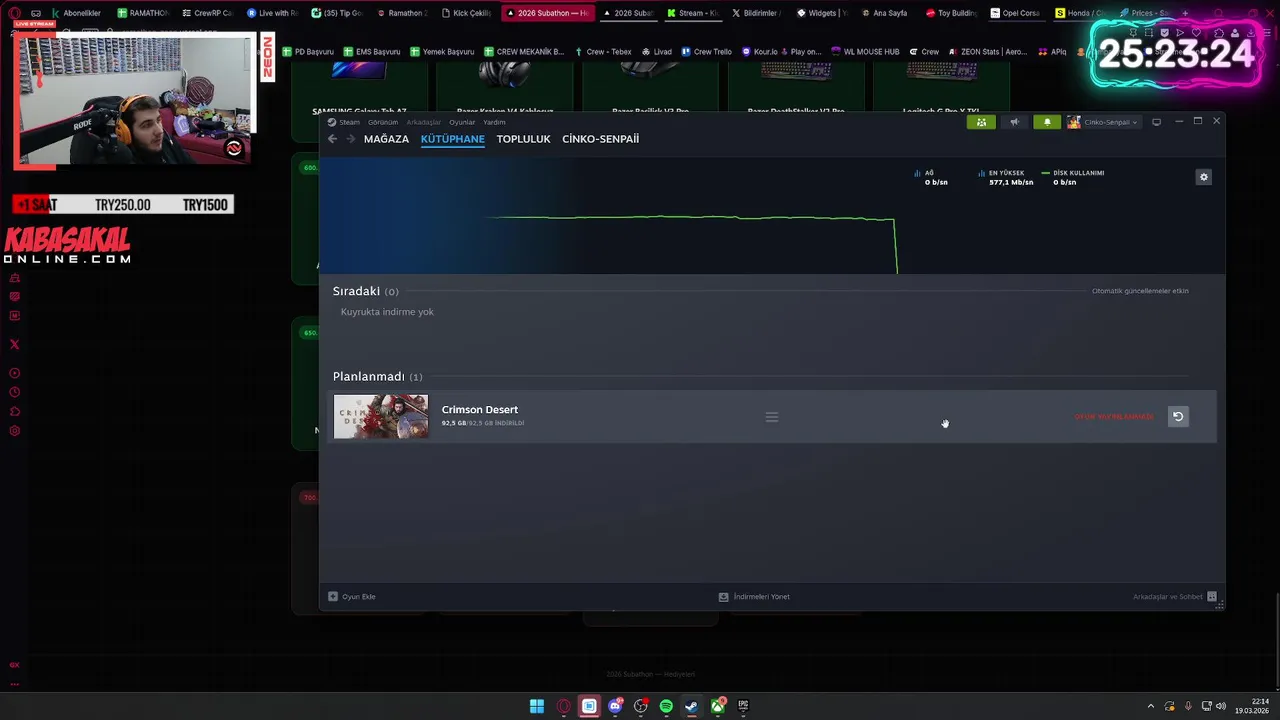The height and width of the screenshot is (720, 1280).
Task: Open the EMS Başvuru bookmark
Action: click(372, 52)
